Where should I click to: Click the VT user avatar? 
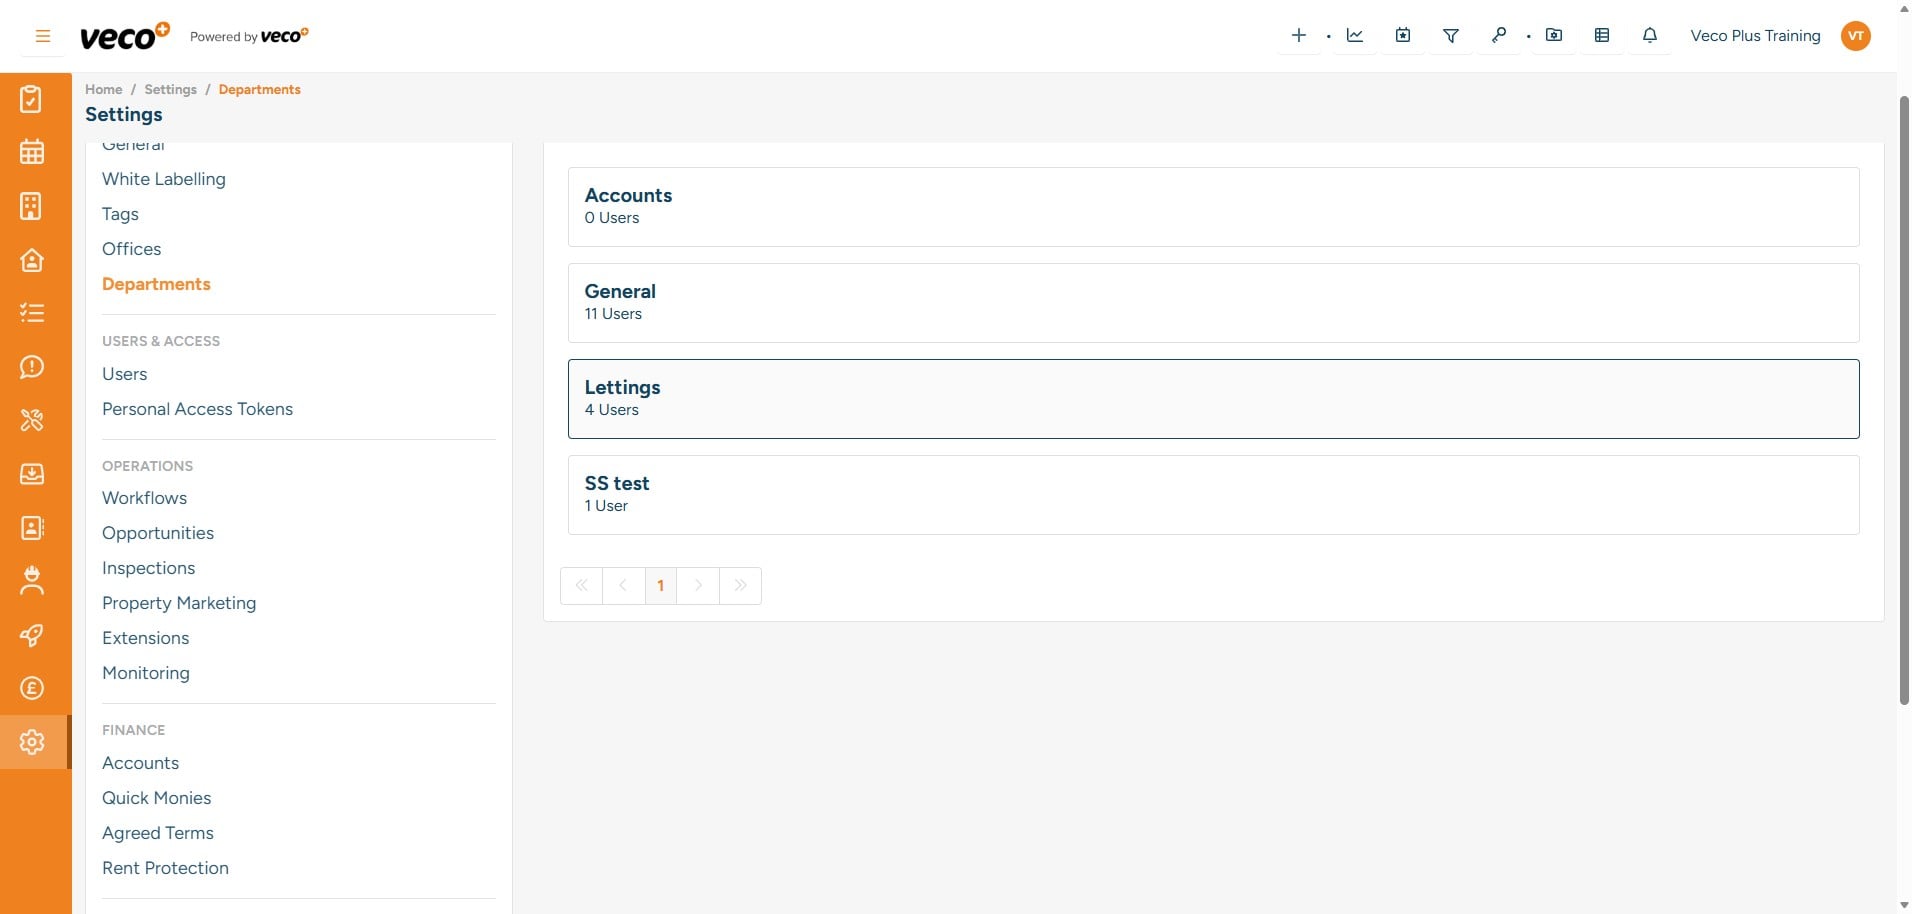[x=1856, y=36]
